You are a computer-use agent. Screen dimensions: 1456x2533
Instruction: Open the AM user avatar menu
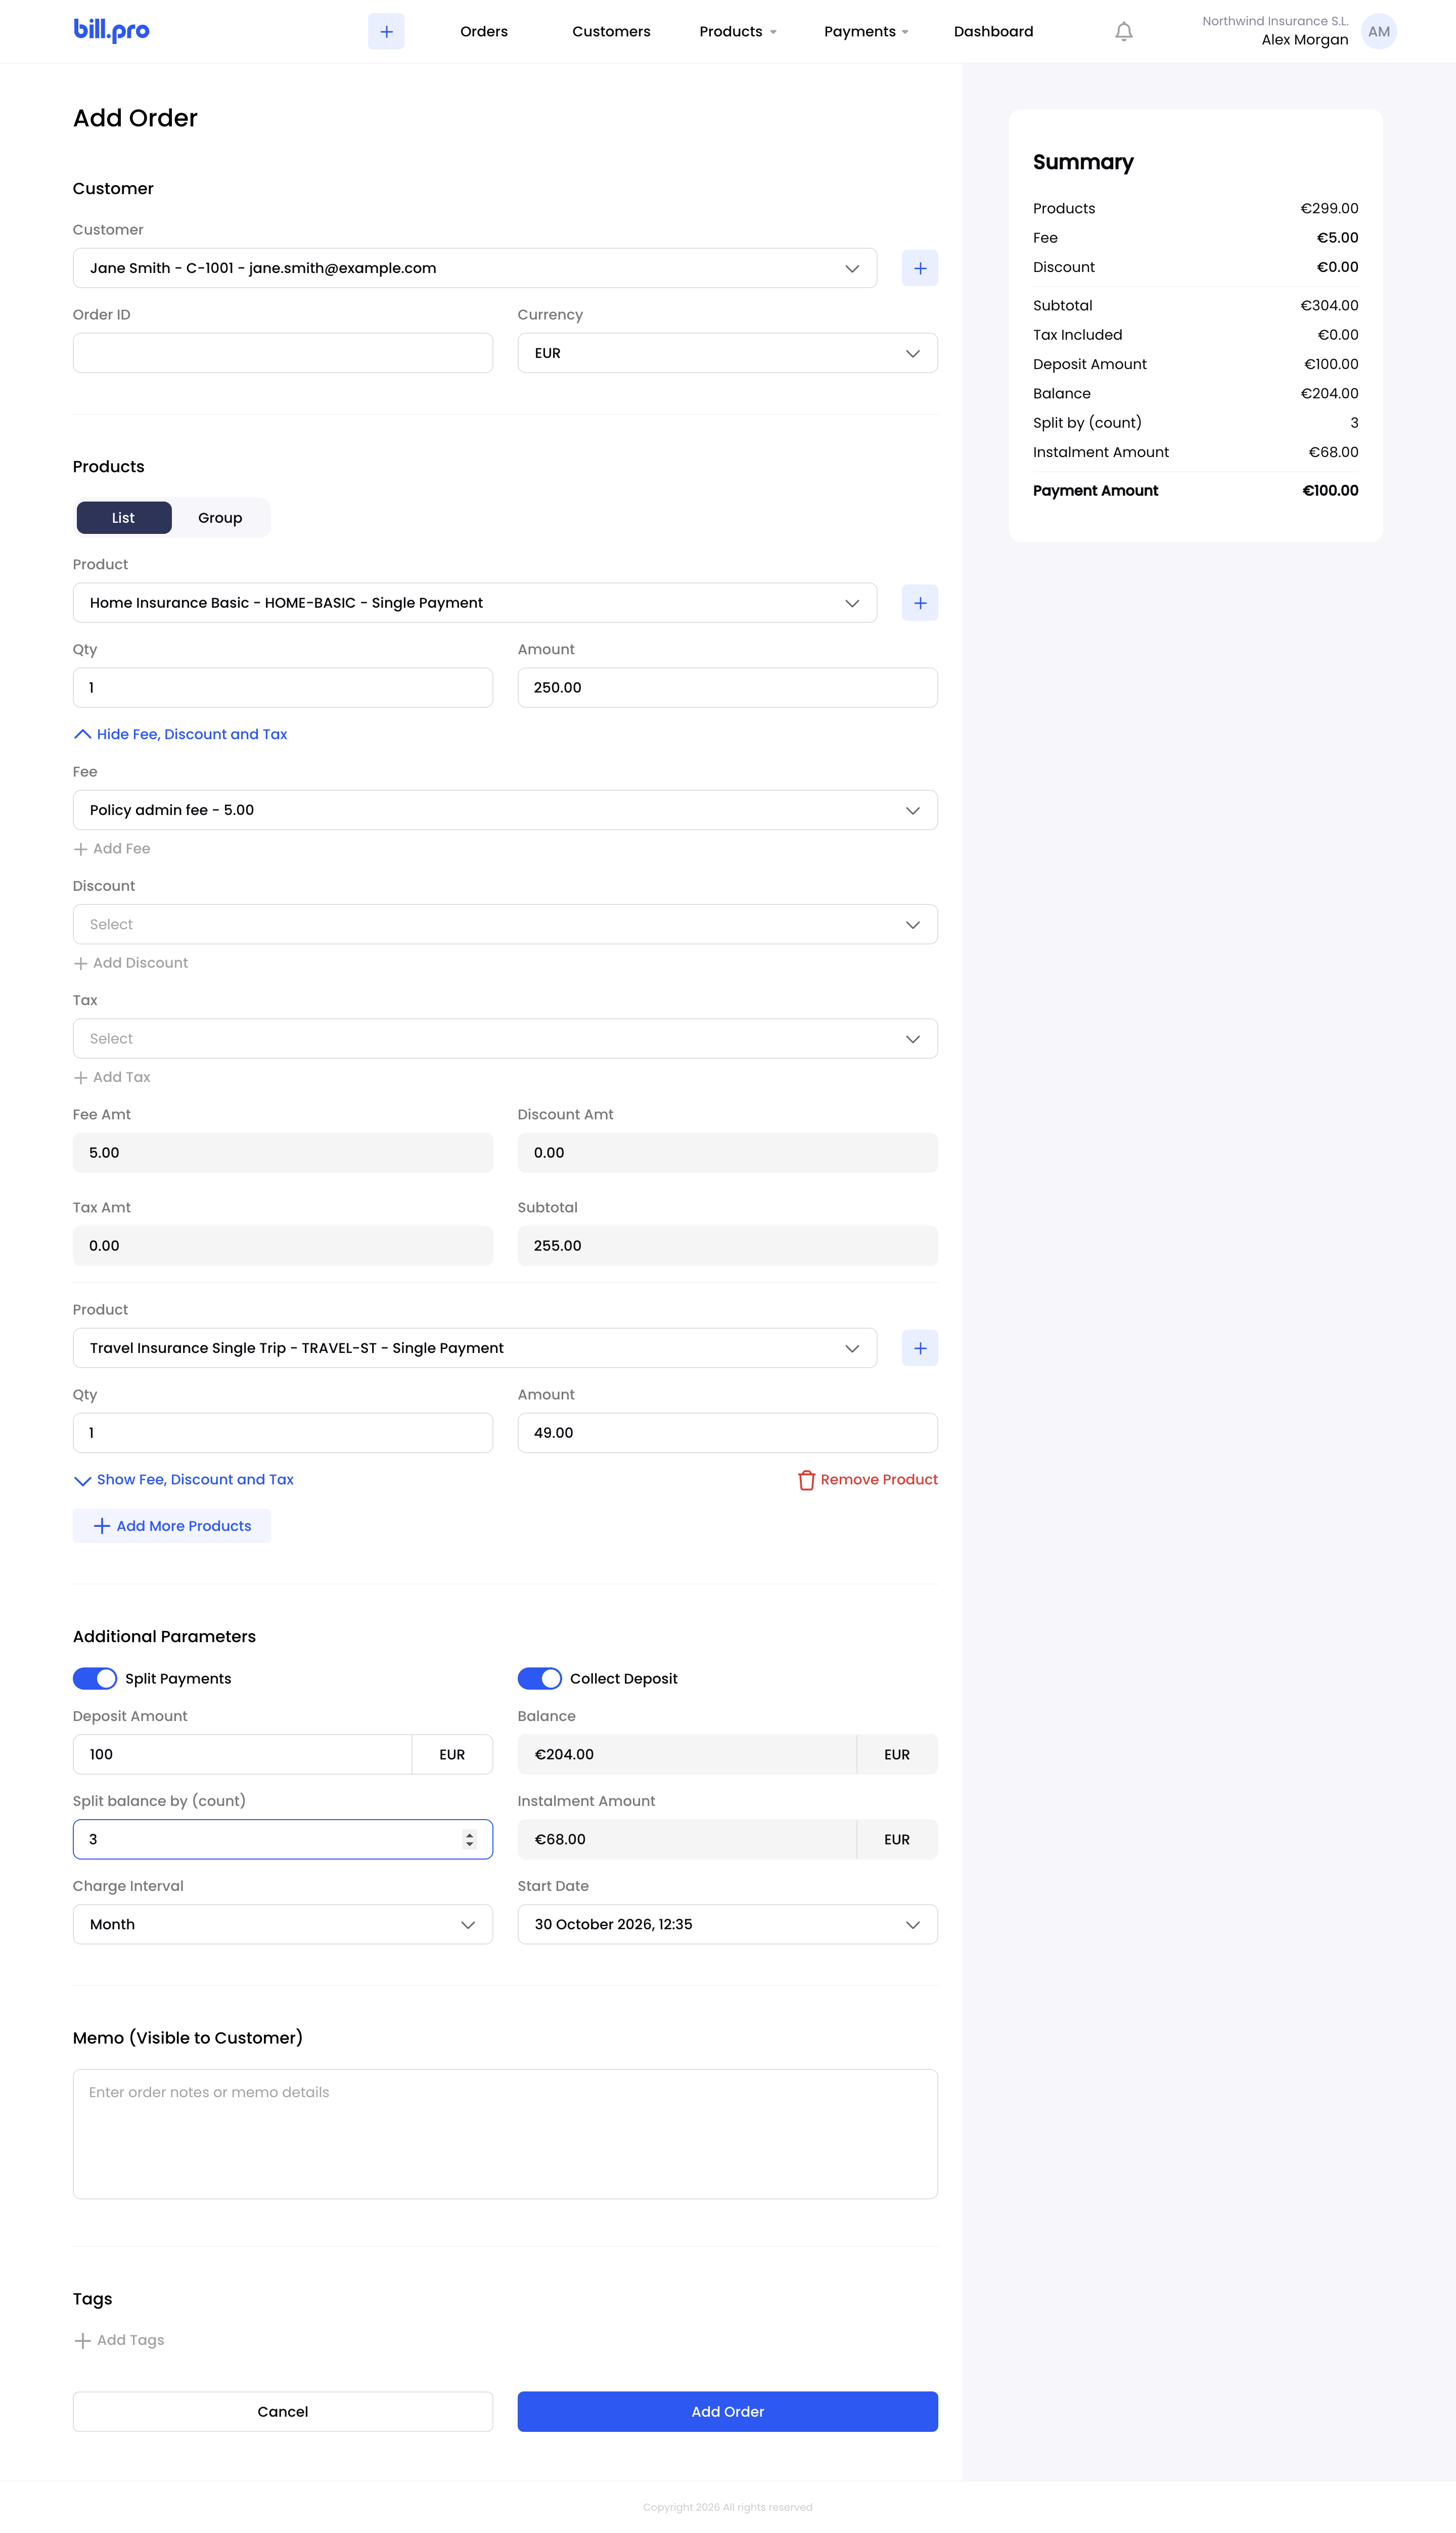click(x=1379, y=32)
